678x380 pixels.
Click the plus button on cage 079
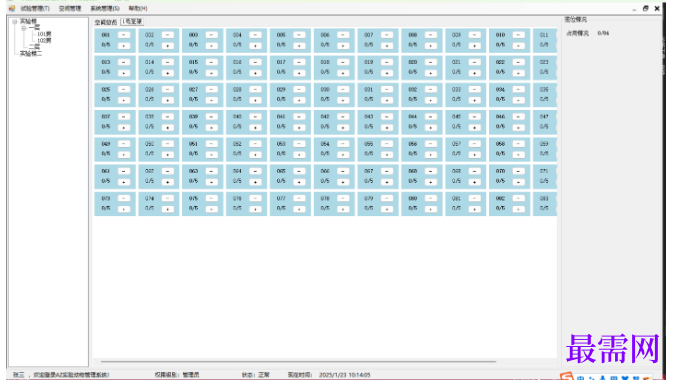click(387, 209)
